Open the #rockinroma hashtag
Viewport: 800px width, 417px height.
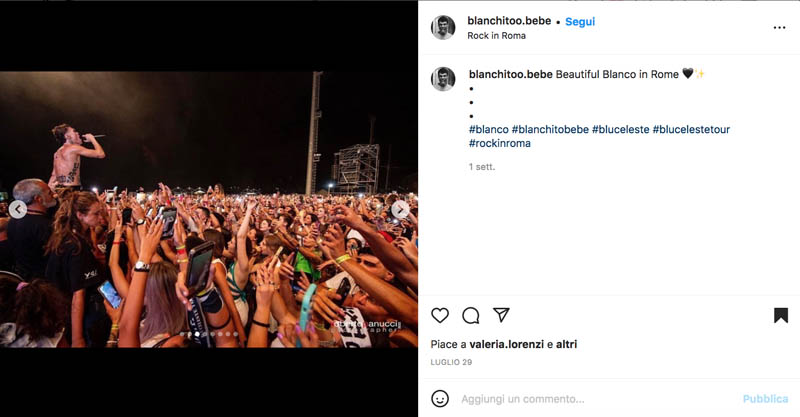[x=500, y=143]
